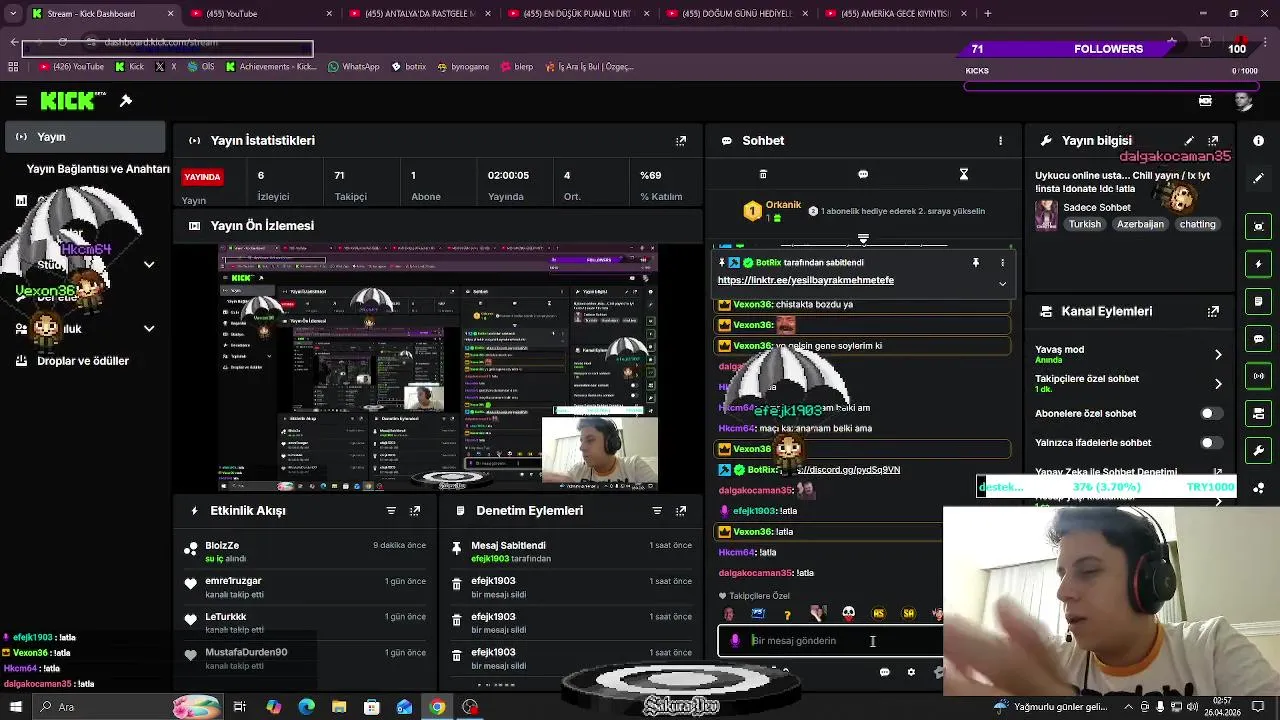1280x720 pixels.
Task: Expand the pinned message chevron
Action: [x=1002, y=284]
